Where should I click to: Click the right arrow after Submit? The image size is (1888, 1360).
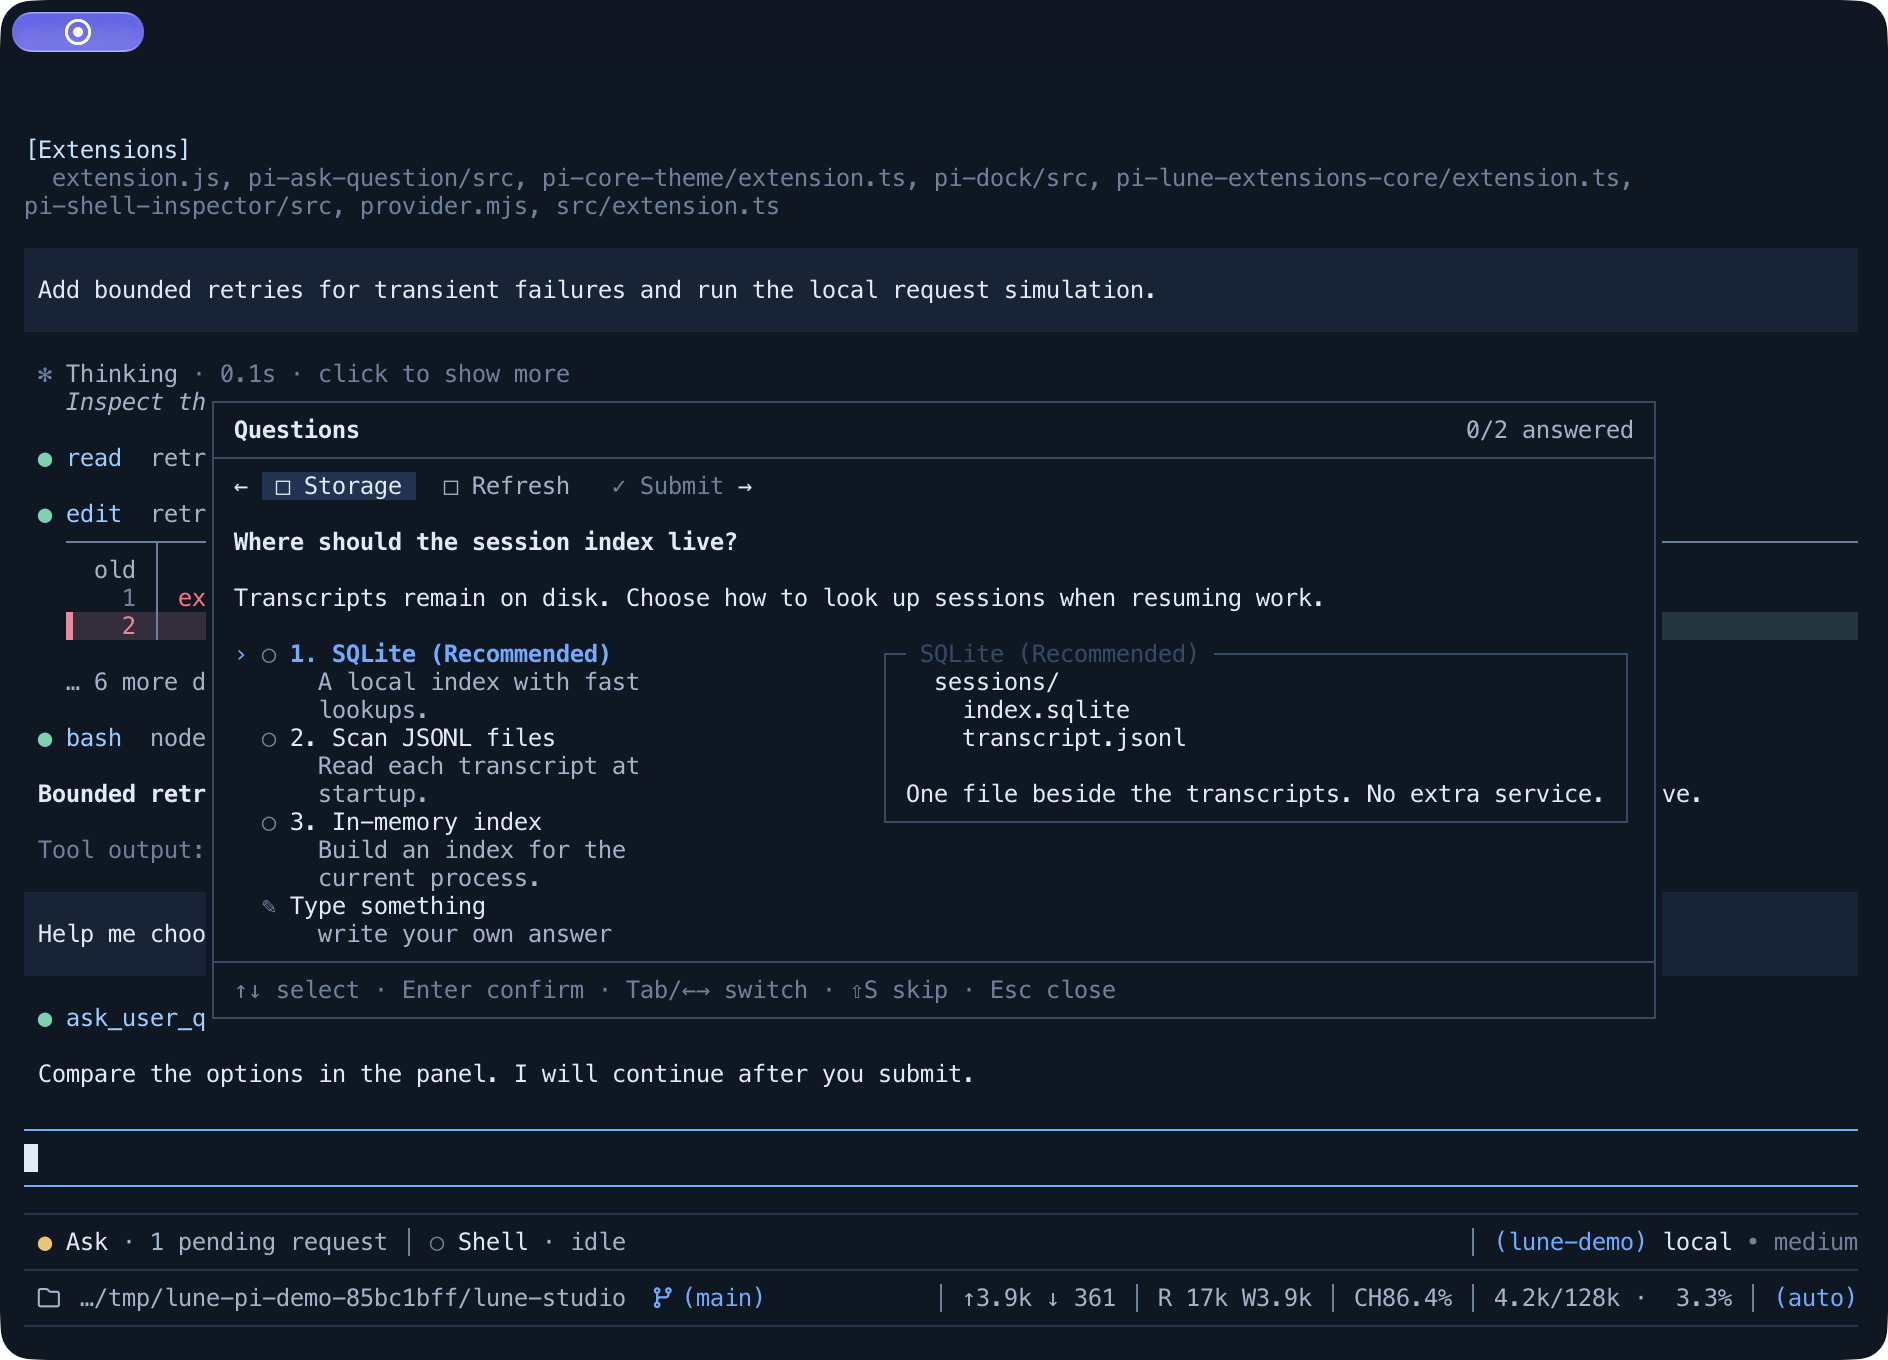[745, 486]
